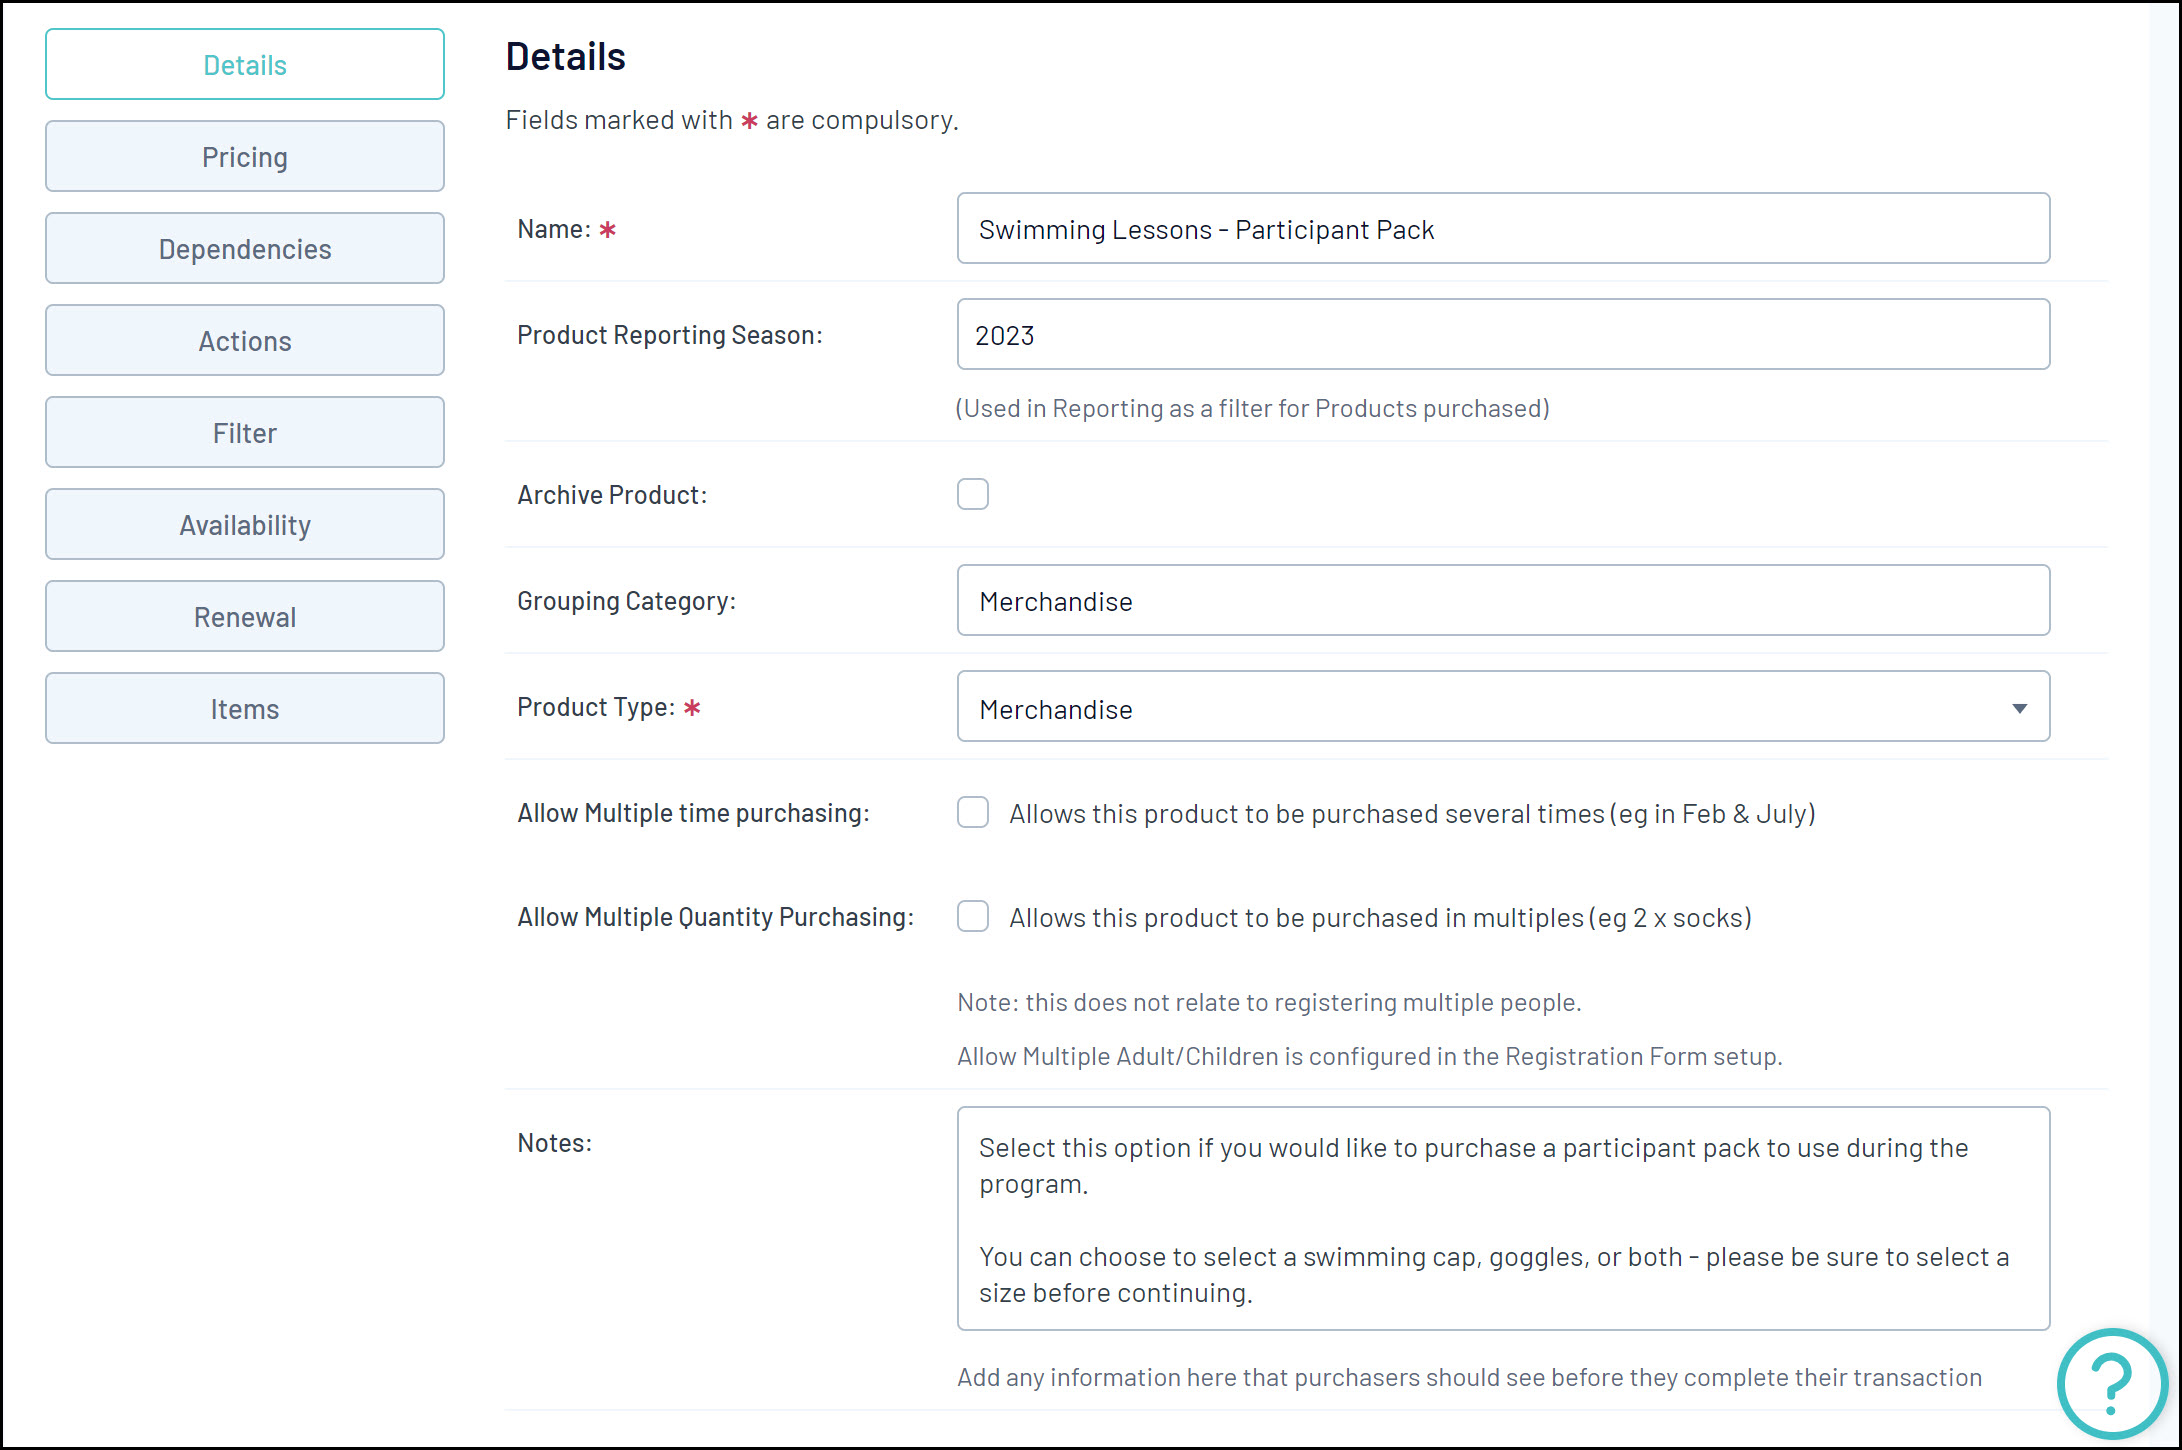
Task: Click the Details page heading
Action: click(565, 57)
